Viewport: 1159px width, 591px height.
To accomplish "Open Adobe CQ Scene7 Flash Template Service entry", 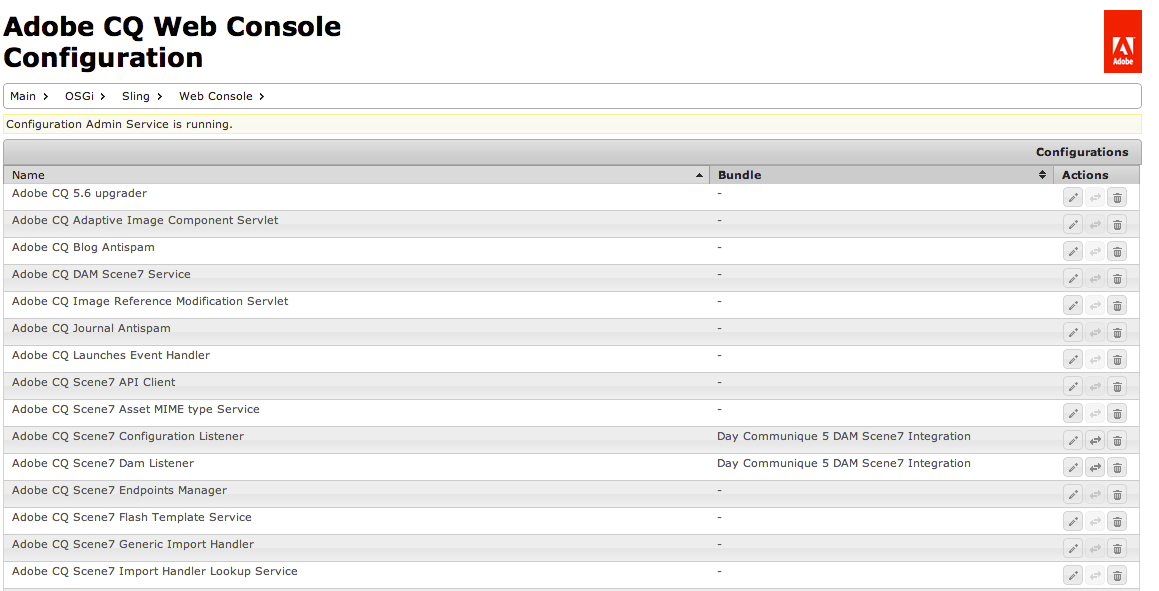I will pyautogui.click(x=132, y=517).
